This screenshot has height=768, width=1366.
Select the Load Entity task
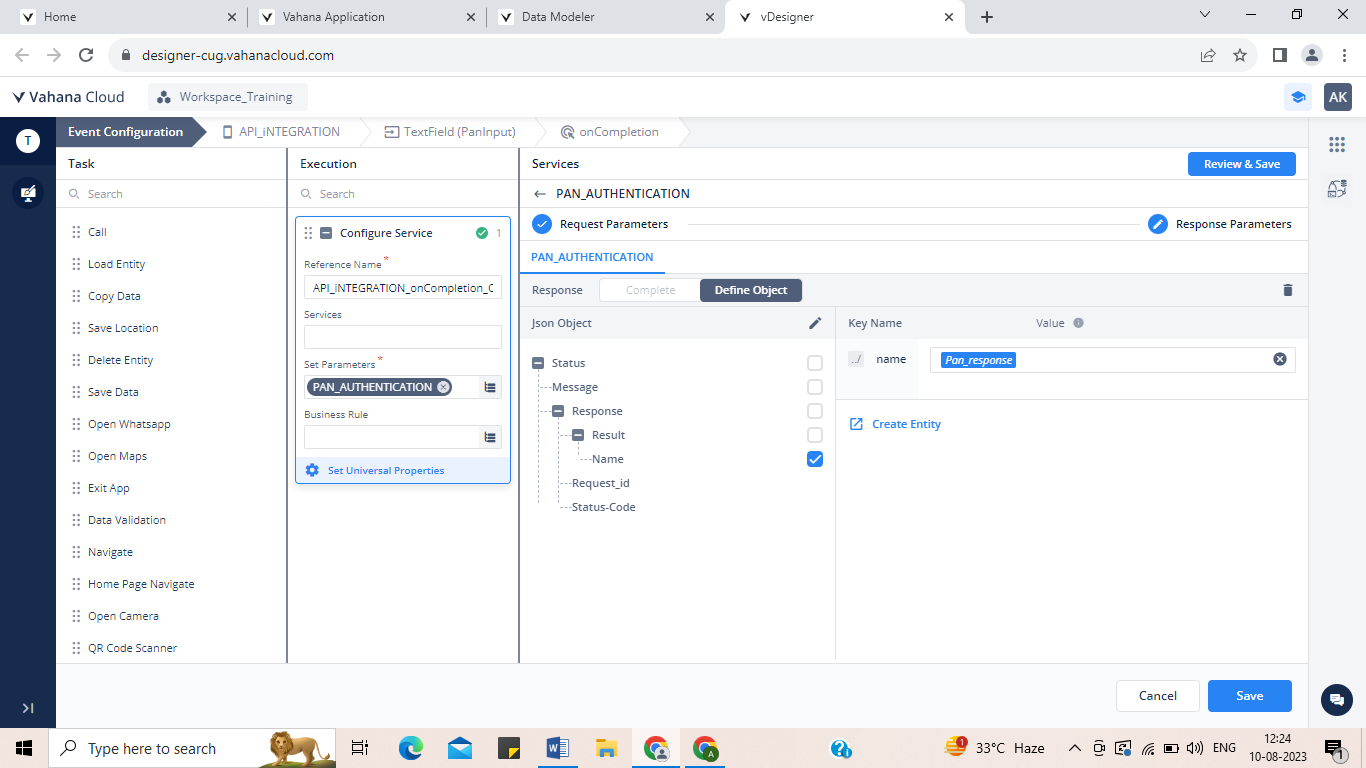click(x=116, y=264)
